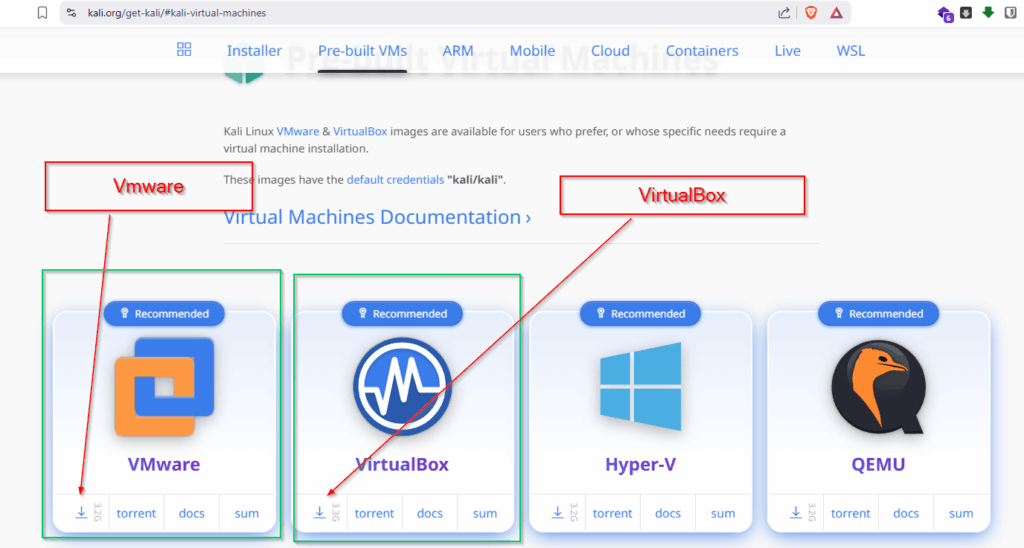Open site settings icon in address bar
Image resolution: width=1024 pixels, height=548 pixels.
pos(72,13)
